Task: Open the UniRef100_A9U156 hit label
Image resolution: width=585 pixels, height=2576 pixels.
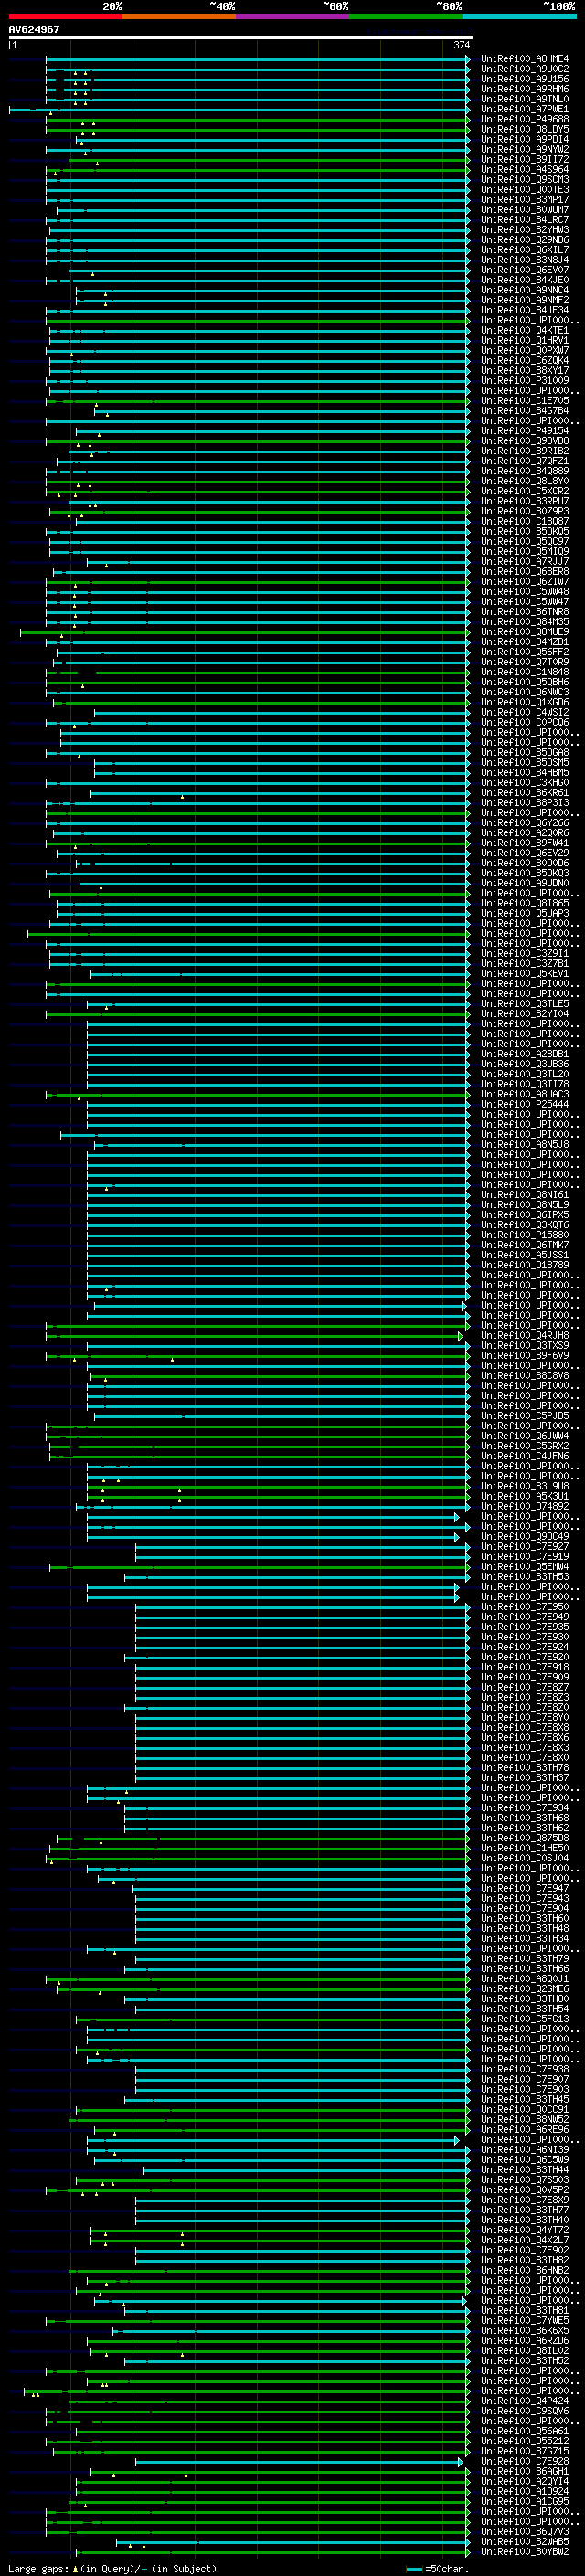Action: point(525,79)
